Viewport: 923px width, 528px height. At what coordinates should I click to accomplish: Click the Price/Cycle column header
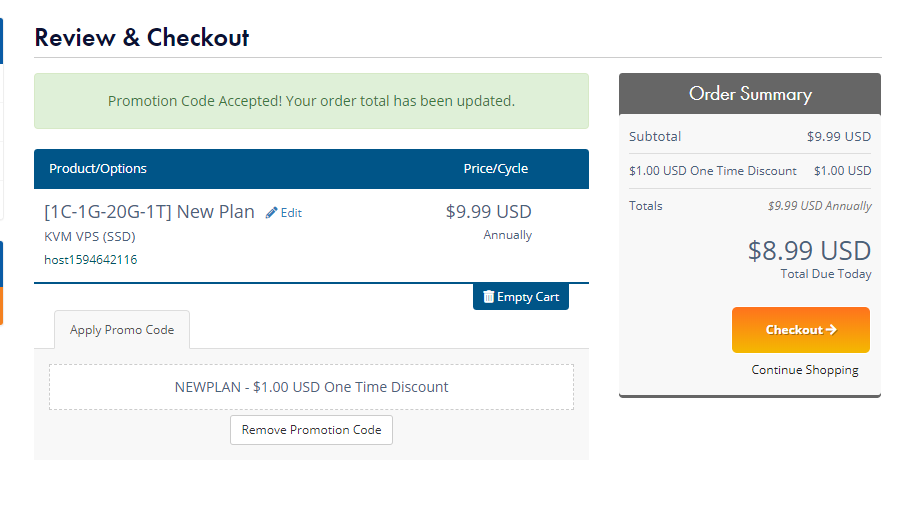point(496,169)
